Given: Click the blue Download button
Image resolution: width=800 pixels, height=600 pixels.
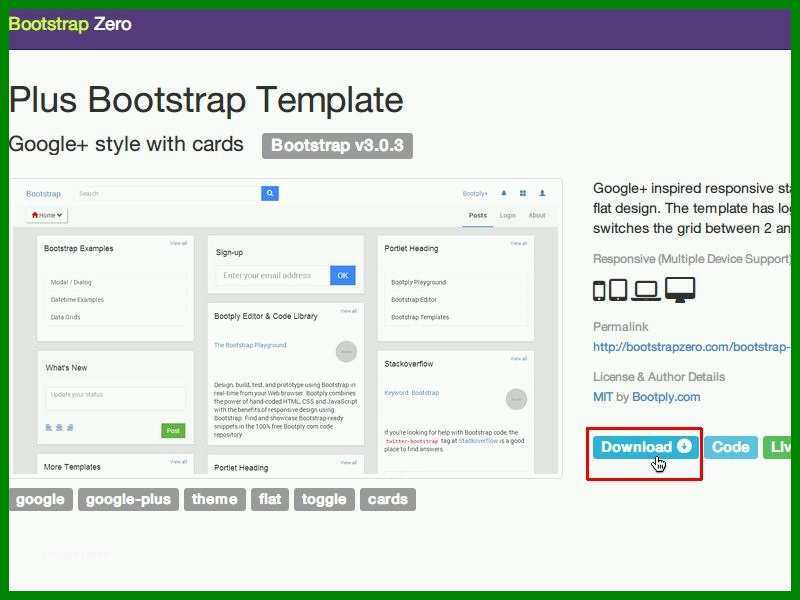Looking at the screenshot, I should (646, 447).
